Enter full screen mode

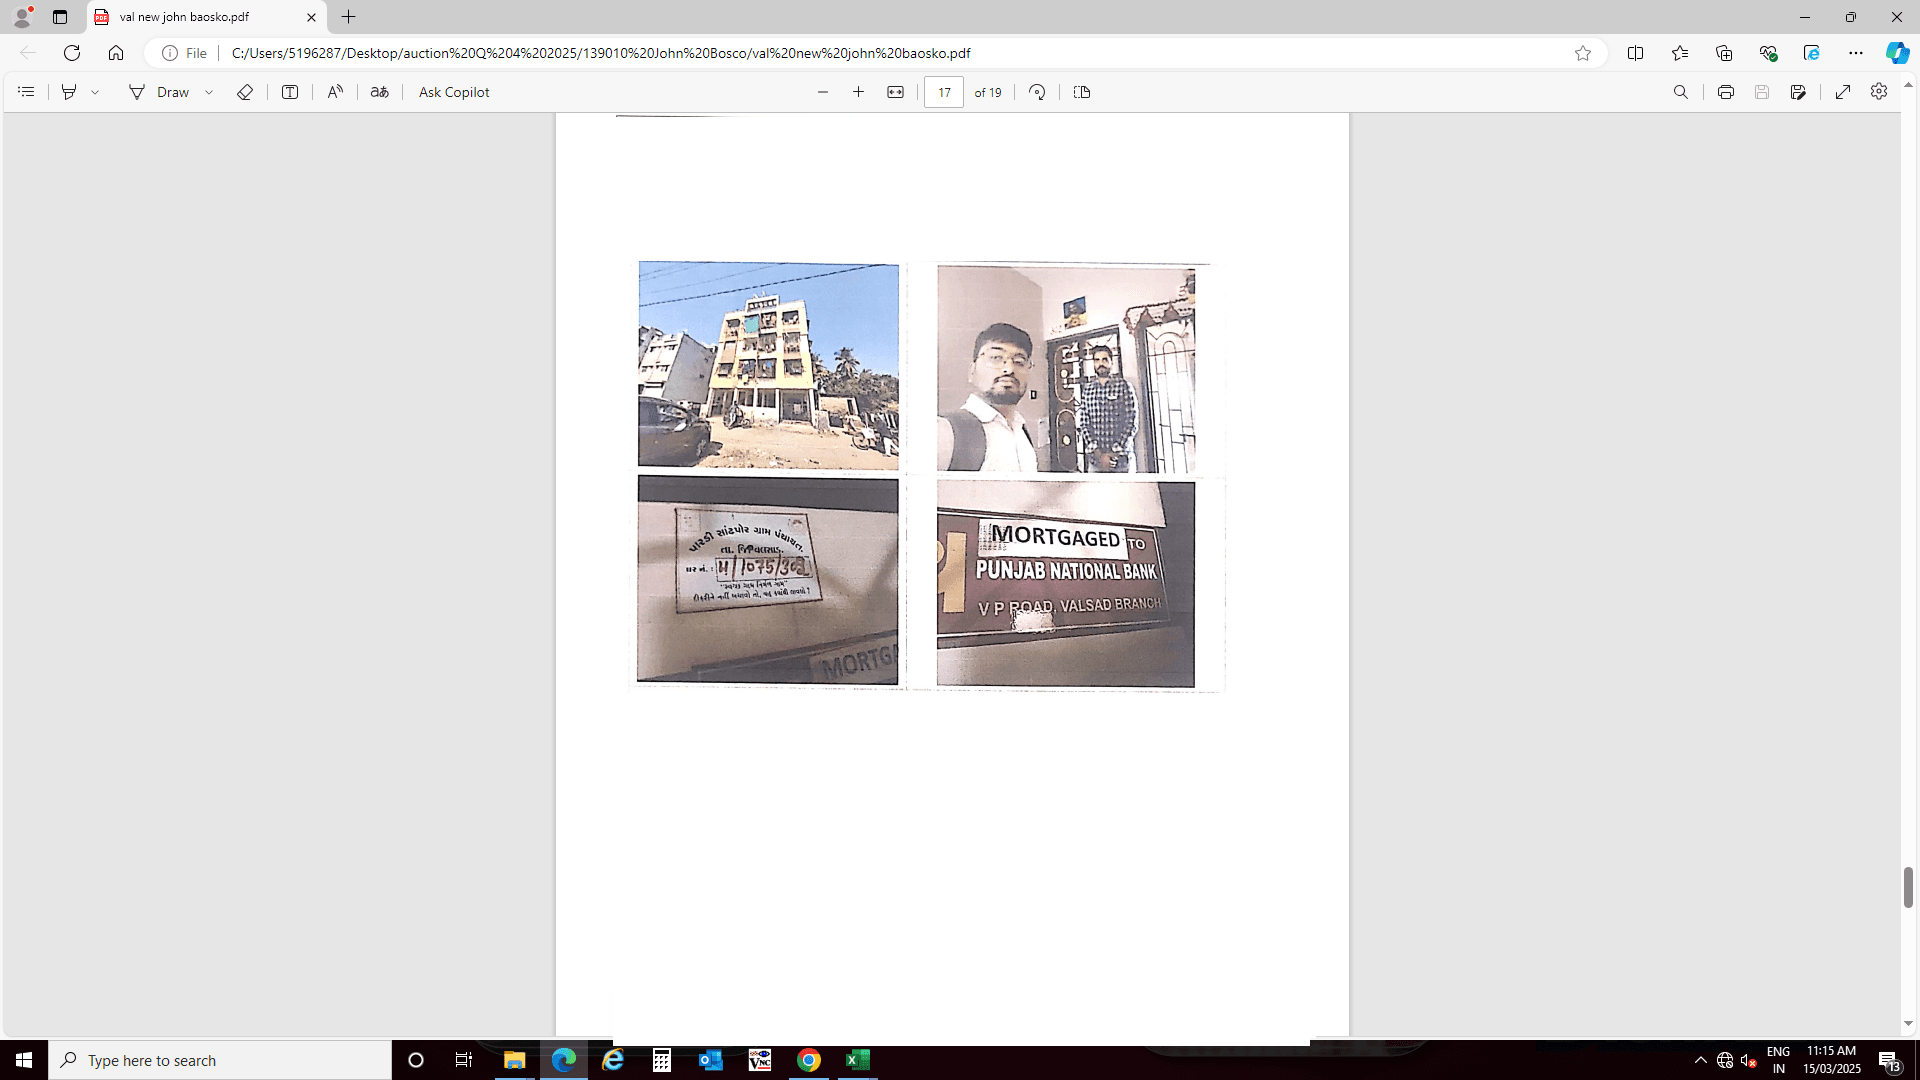[1843, 92]
